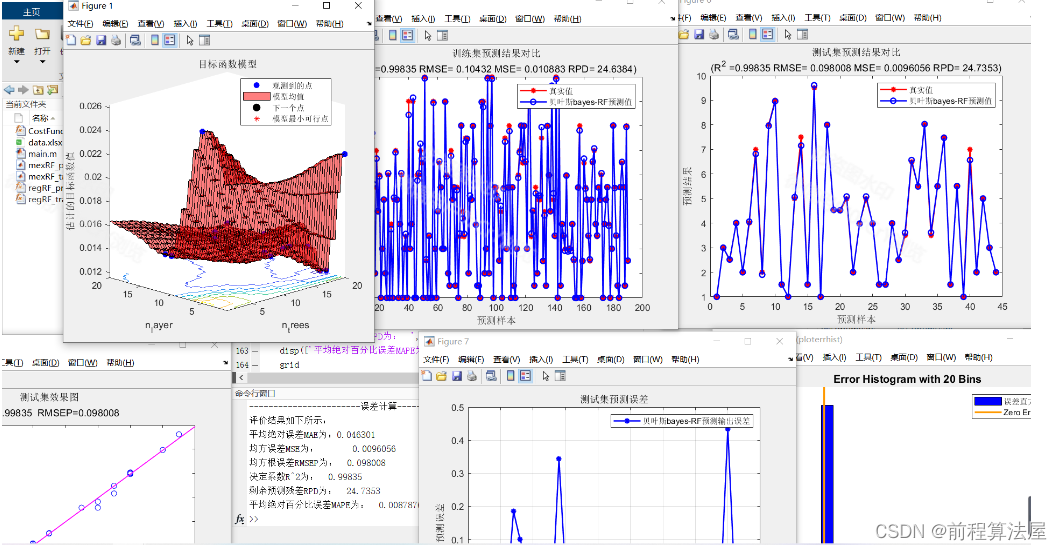The height and width of the screenshot is (550, 1062).
Task: Select Edit Plot arrow in test-set comparison figure
Action: (x=788, y=34)
